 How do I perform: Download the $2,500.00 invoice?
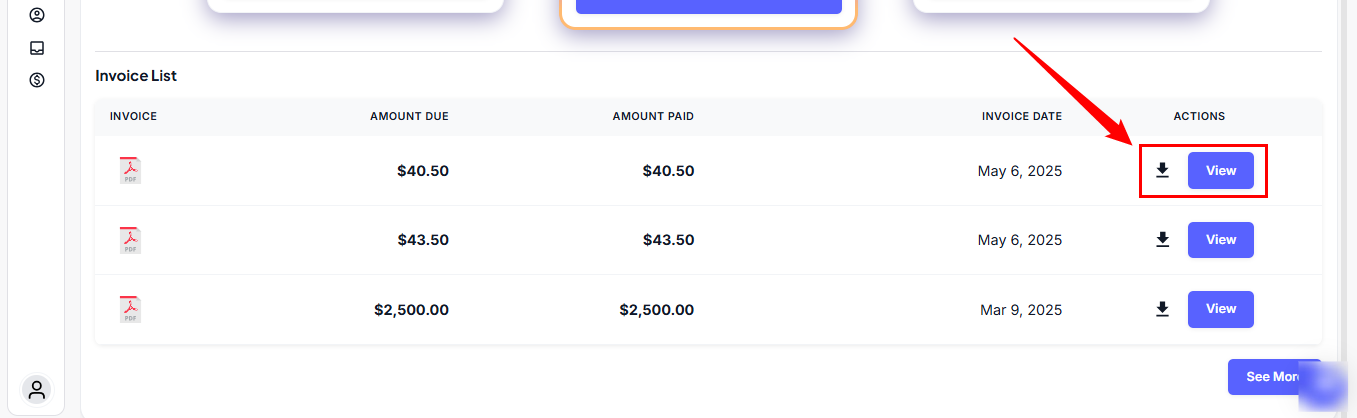point(1162,310)
